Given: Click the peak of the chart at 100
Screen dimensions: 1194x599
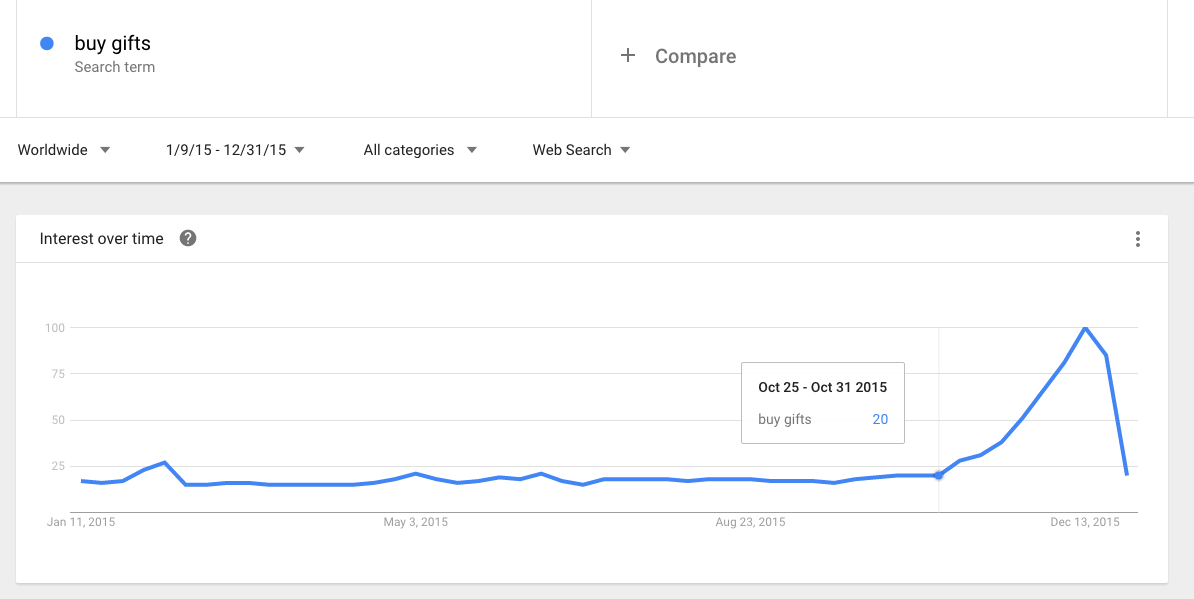Looking at the screenshot, I should coord(1084,327).
